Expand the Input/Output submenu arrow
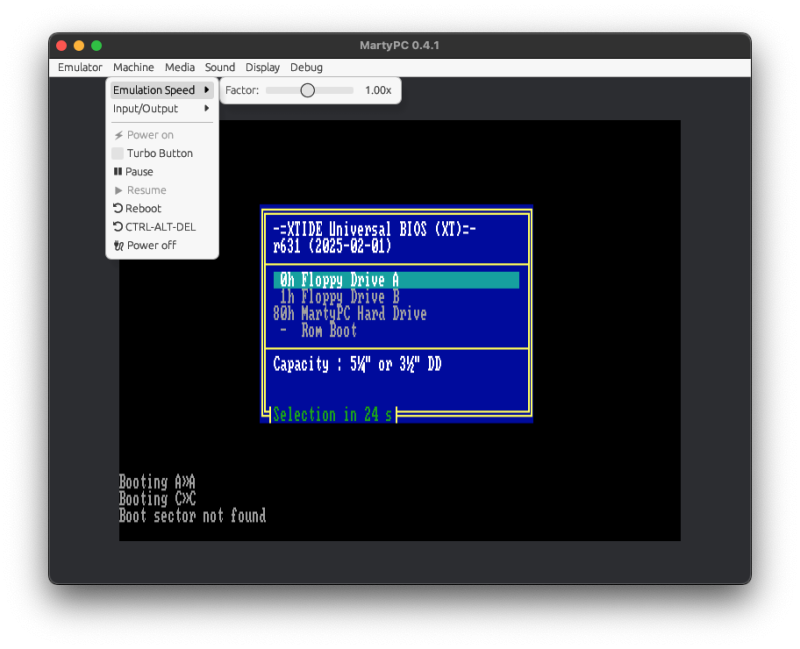This screenshot has height=649, width=800. coord(207,108)
